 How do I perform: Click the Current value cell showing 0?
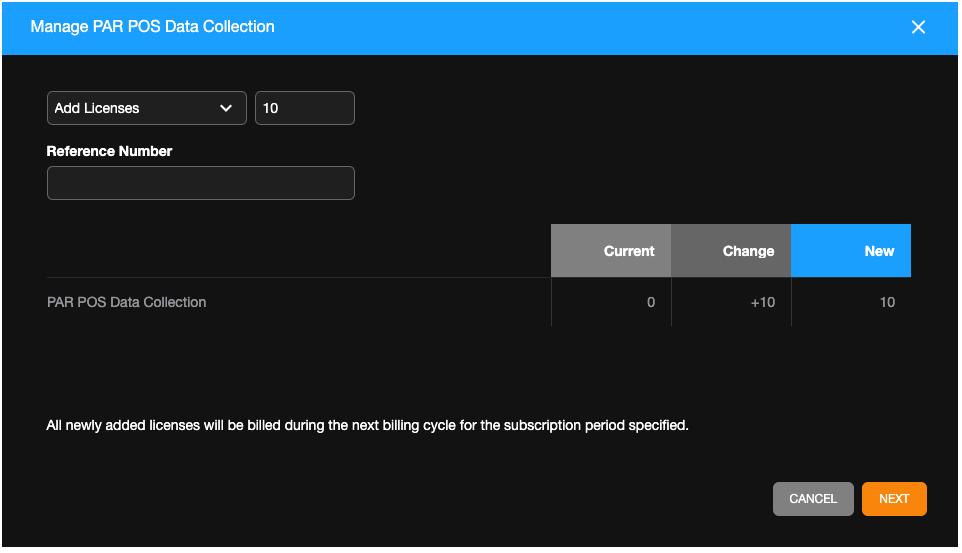pos(611,302)
